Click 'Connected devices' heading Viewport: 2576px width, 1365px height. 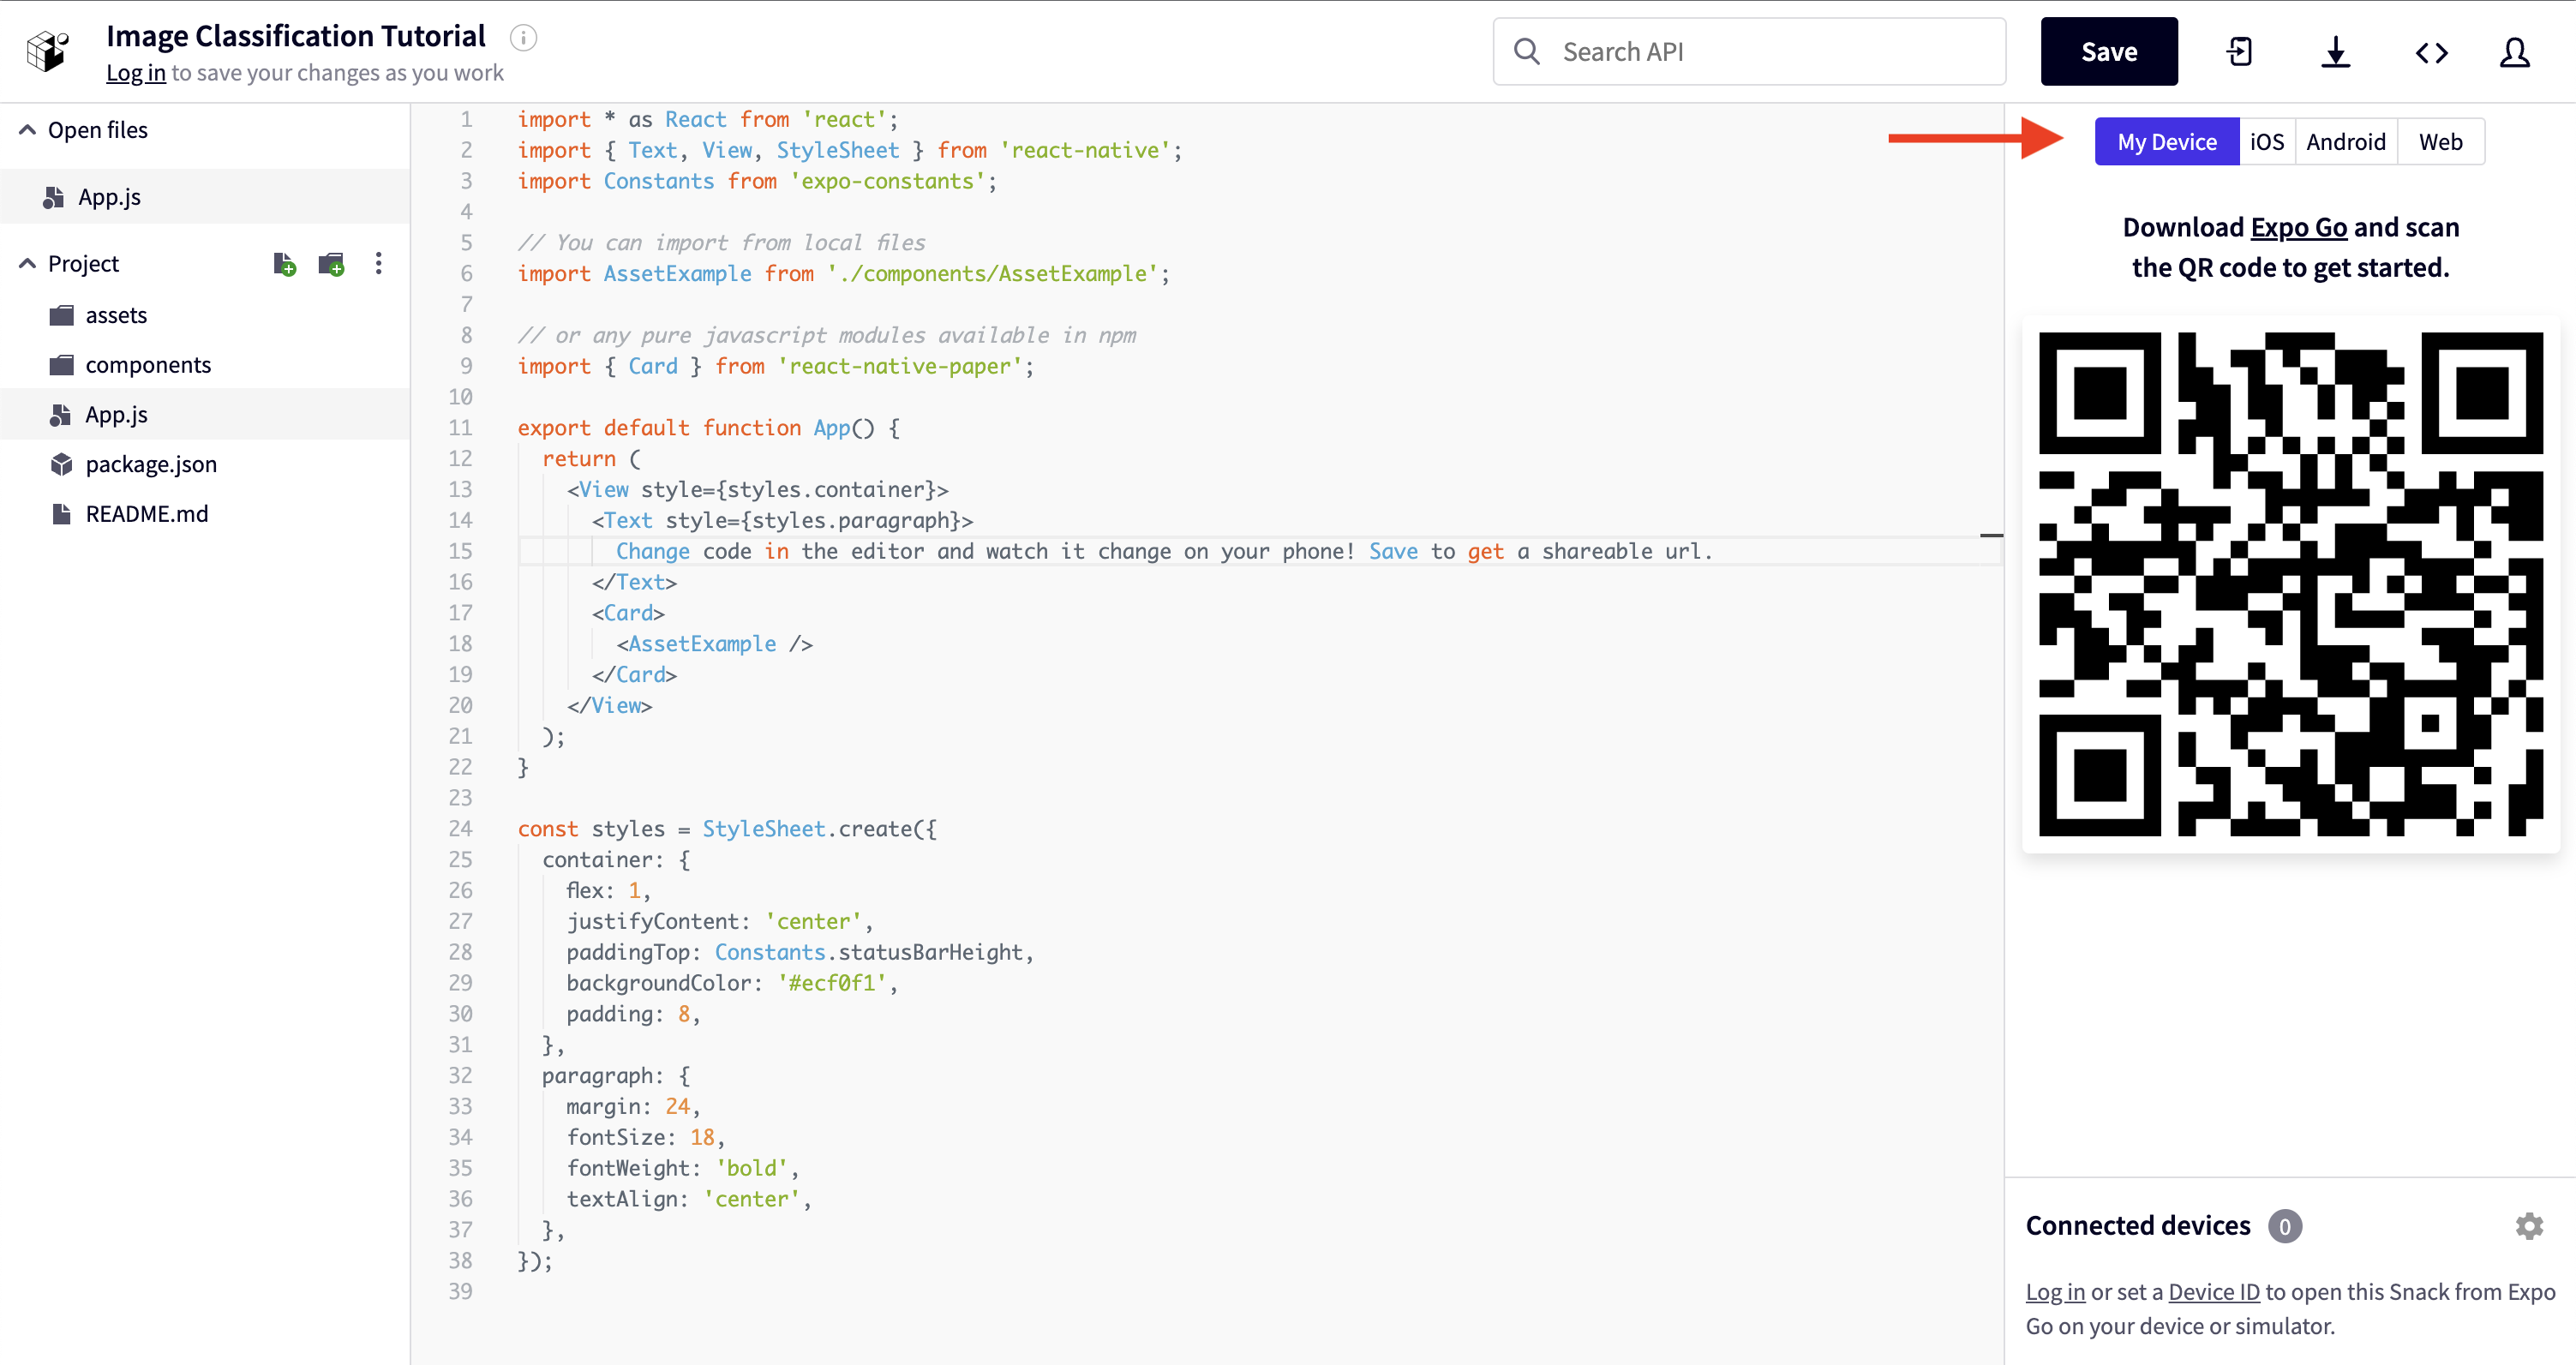pos(2138,1226)
